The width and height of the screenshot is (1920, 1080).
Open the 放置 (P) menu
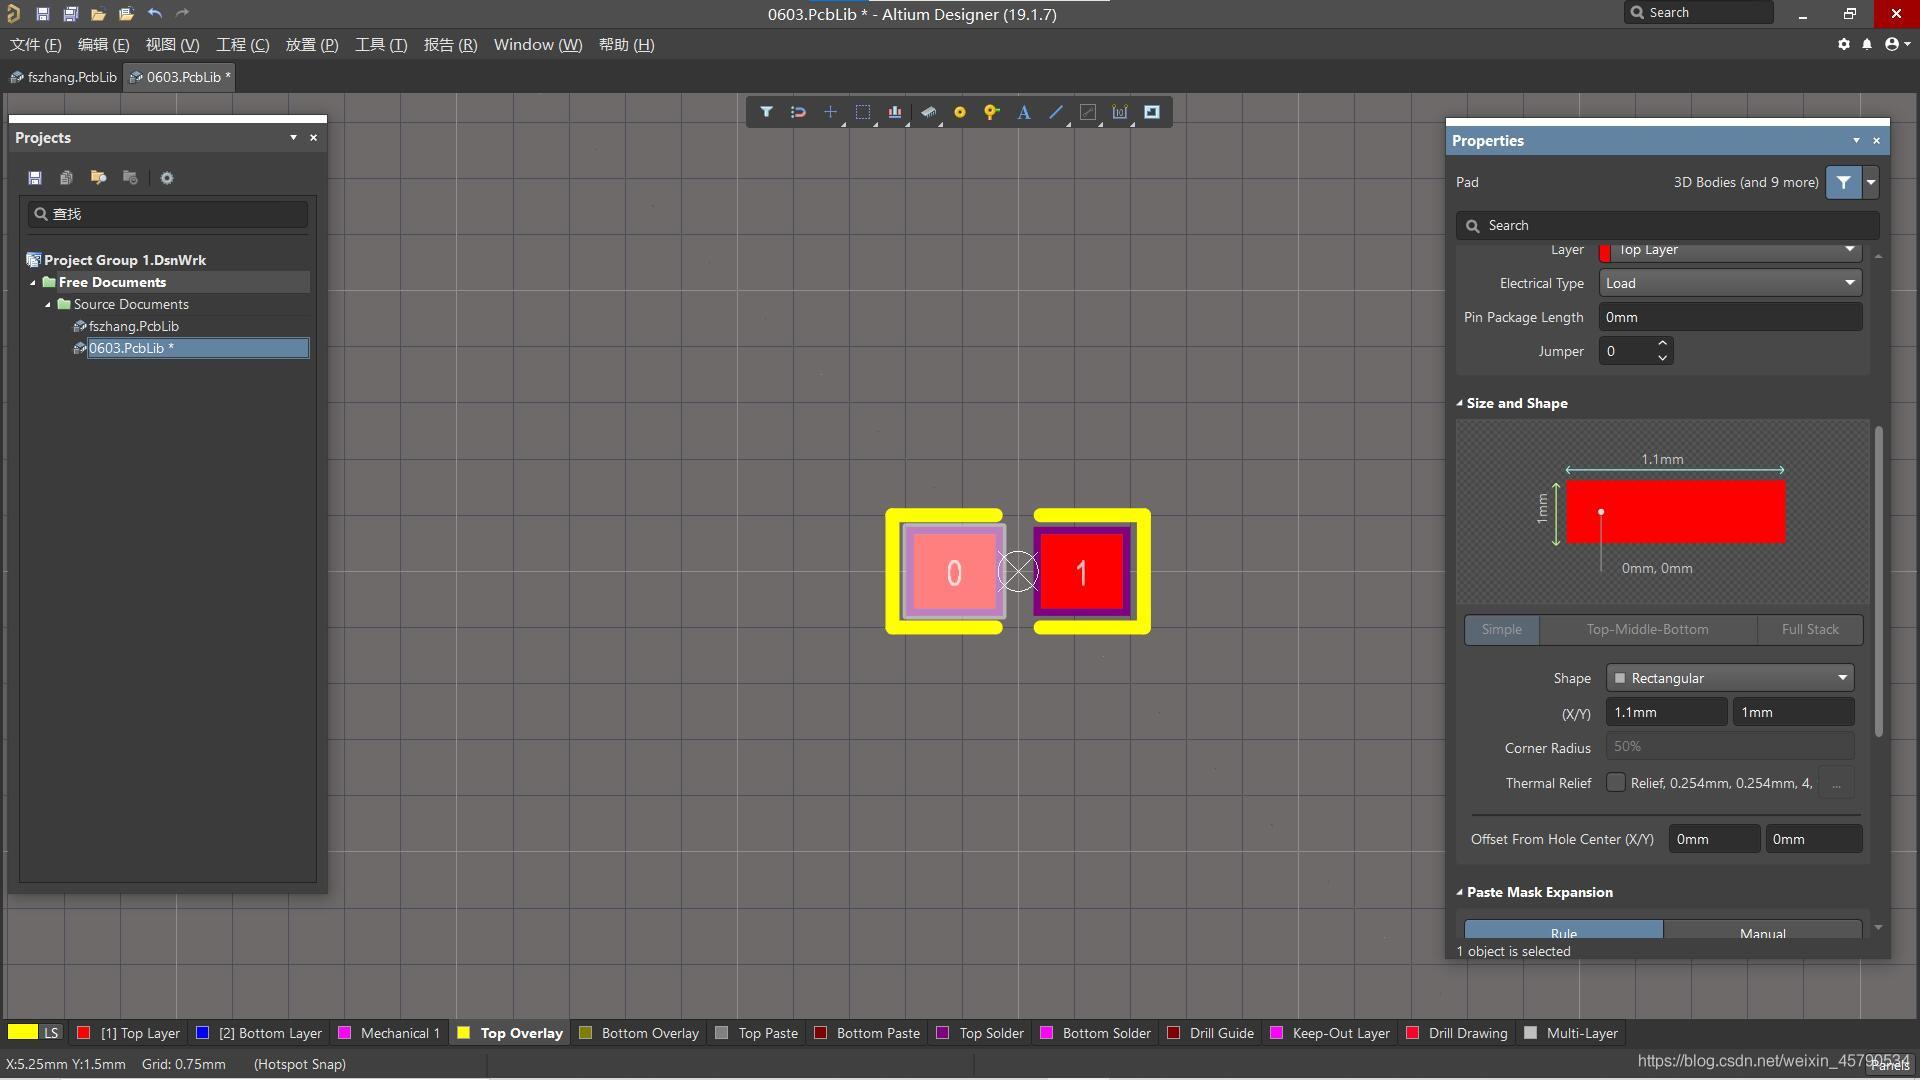click(312, 45)
